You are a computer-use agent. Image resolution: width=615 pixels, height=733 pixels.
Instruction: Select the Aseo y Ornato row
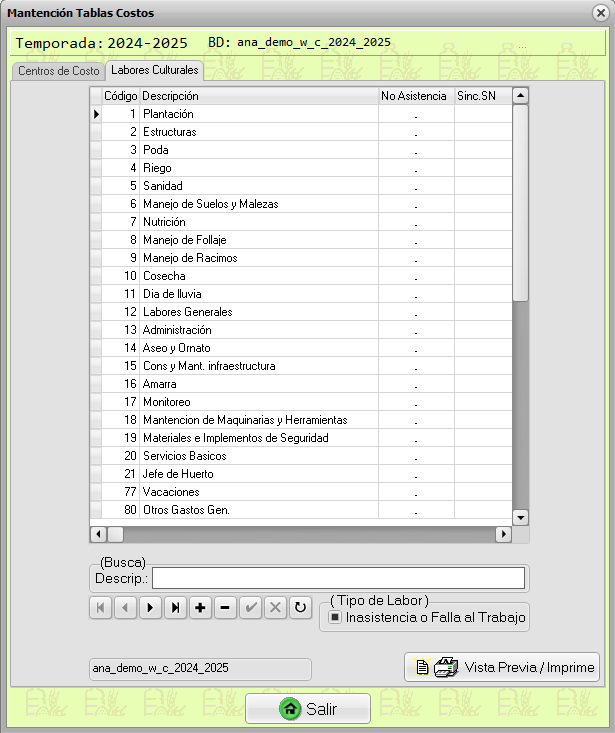301,348
